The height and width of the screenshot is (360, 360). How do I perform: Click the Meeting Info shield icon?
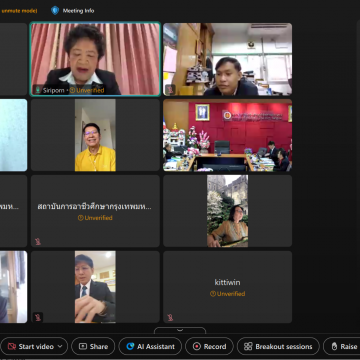[55, 11]
